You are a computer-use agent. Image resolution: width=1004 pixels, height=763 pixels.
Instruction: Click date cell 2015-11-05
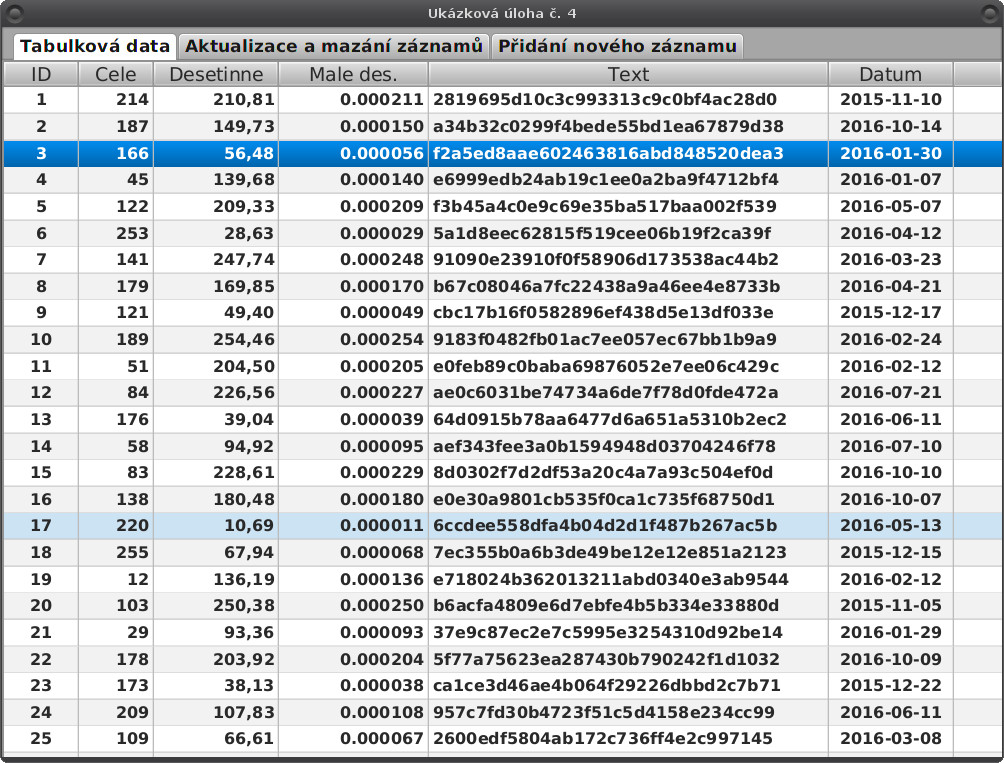coord(891,606)
